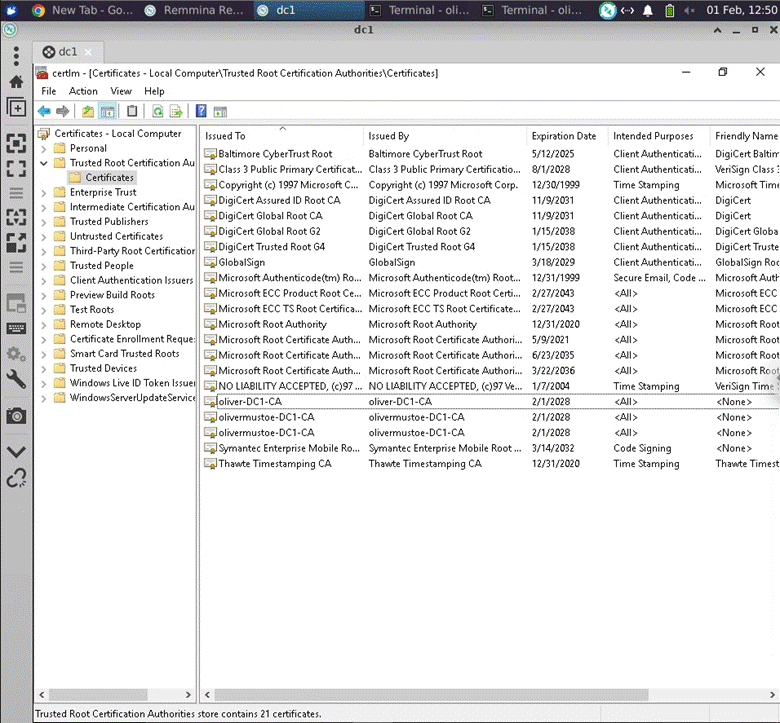Image resolution: width=780 pixels, height=723 pixels.
Task: Click expiration date 6/23/2035 cell
Action: point(553,355)
